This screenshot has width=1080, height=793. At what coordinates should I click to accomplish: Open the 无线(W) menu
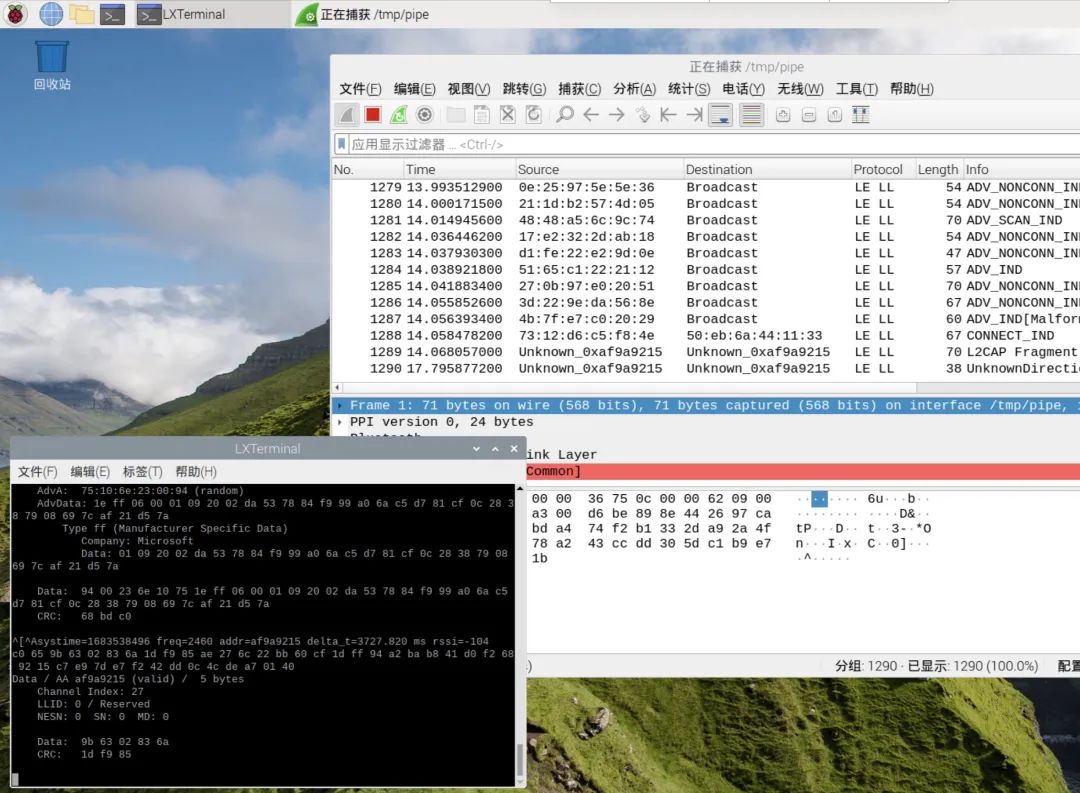pyautogui.click(x=800, y=89)
